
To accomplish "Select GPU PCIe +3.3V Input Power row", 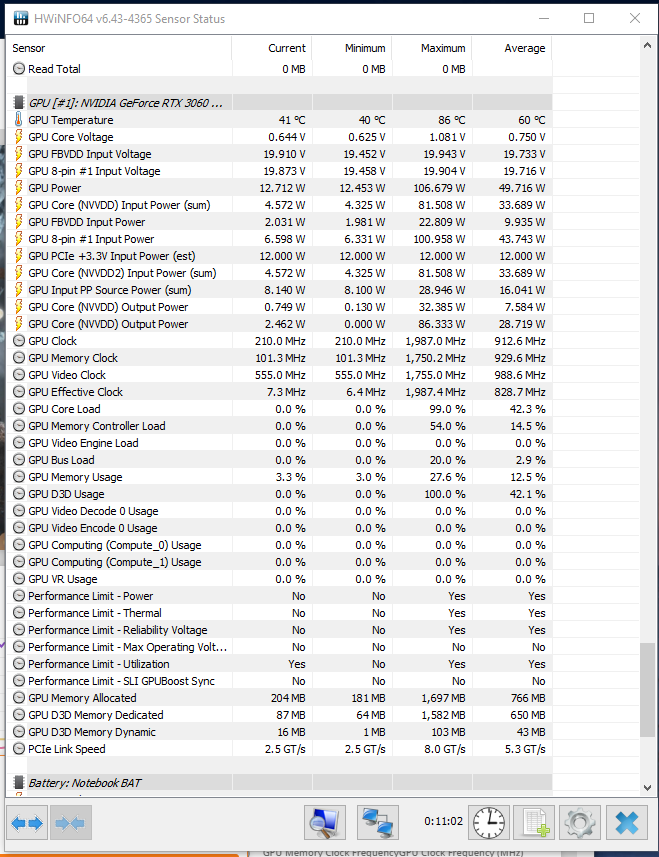I will 279,256.
